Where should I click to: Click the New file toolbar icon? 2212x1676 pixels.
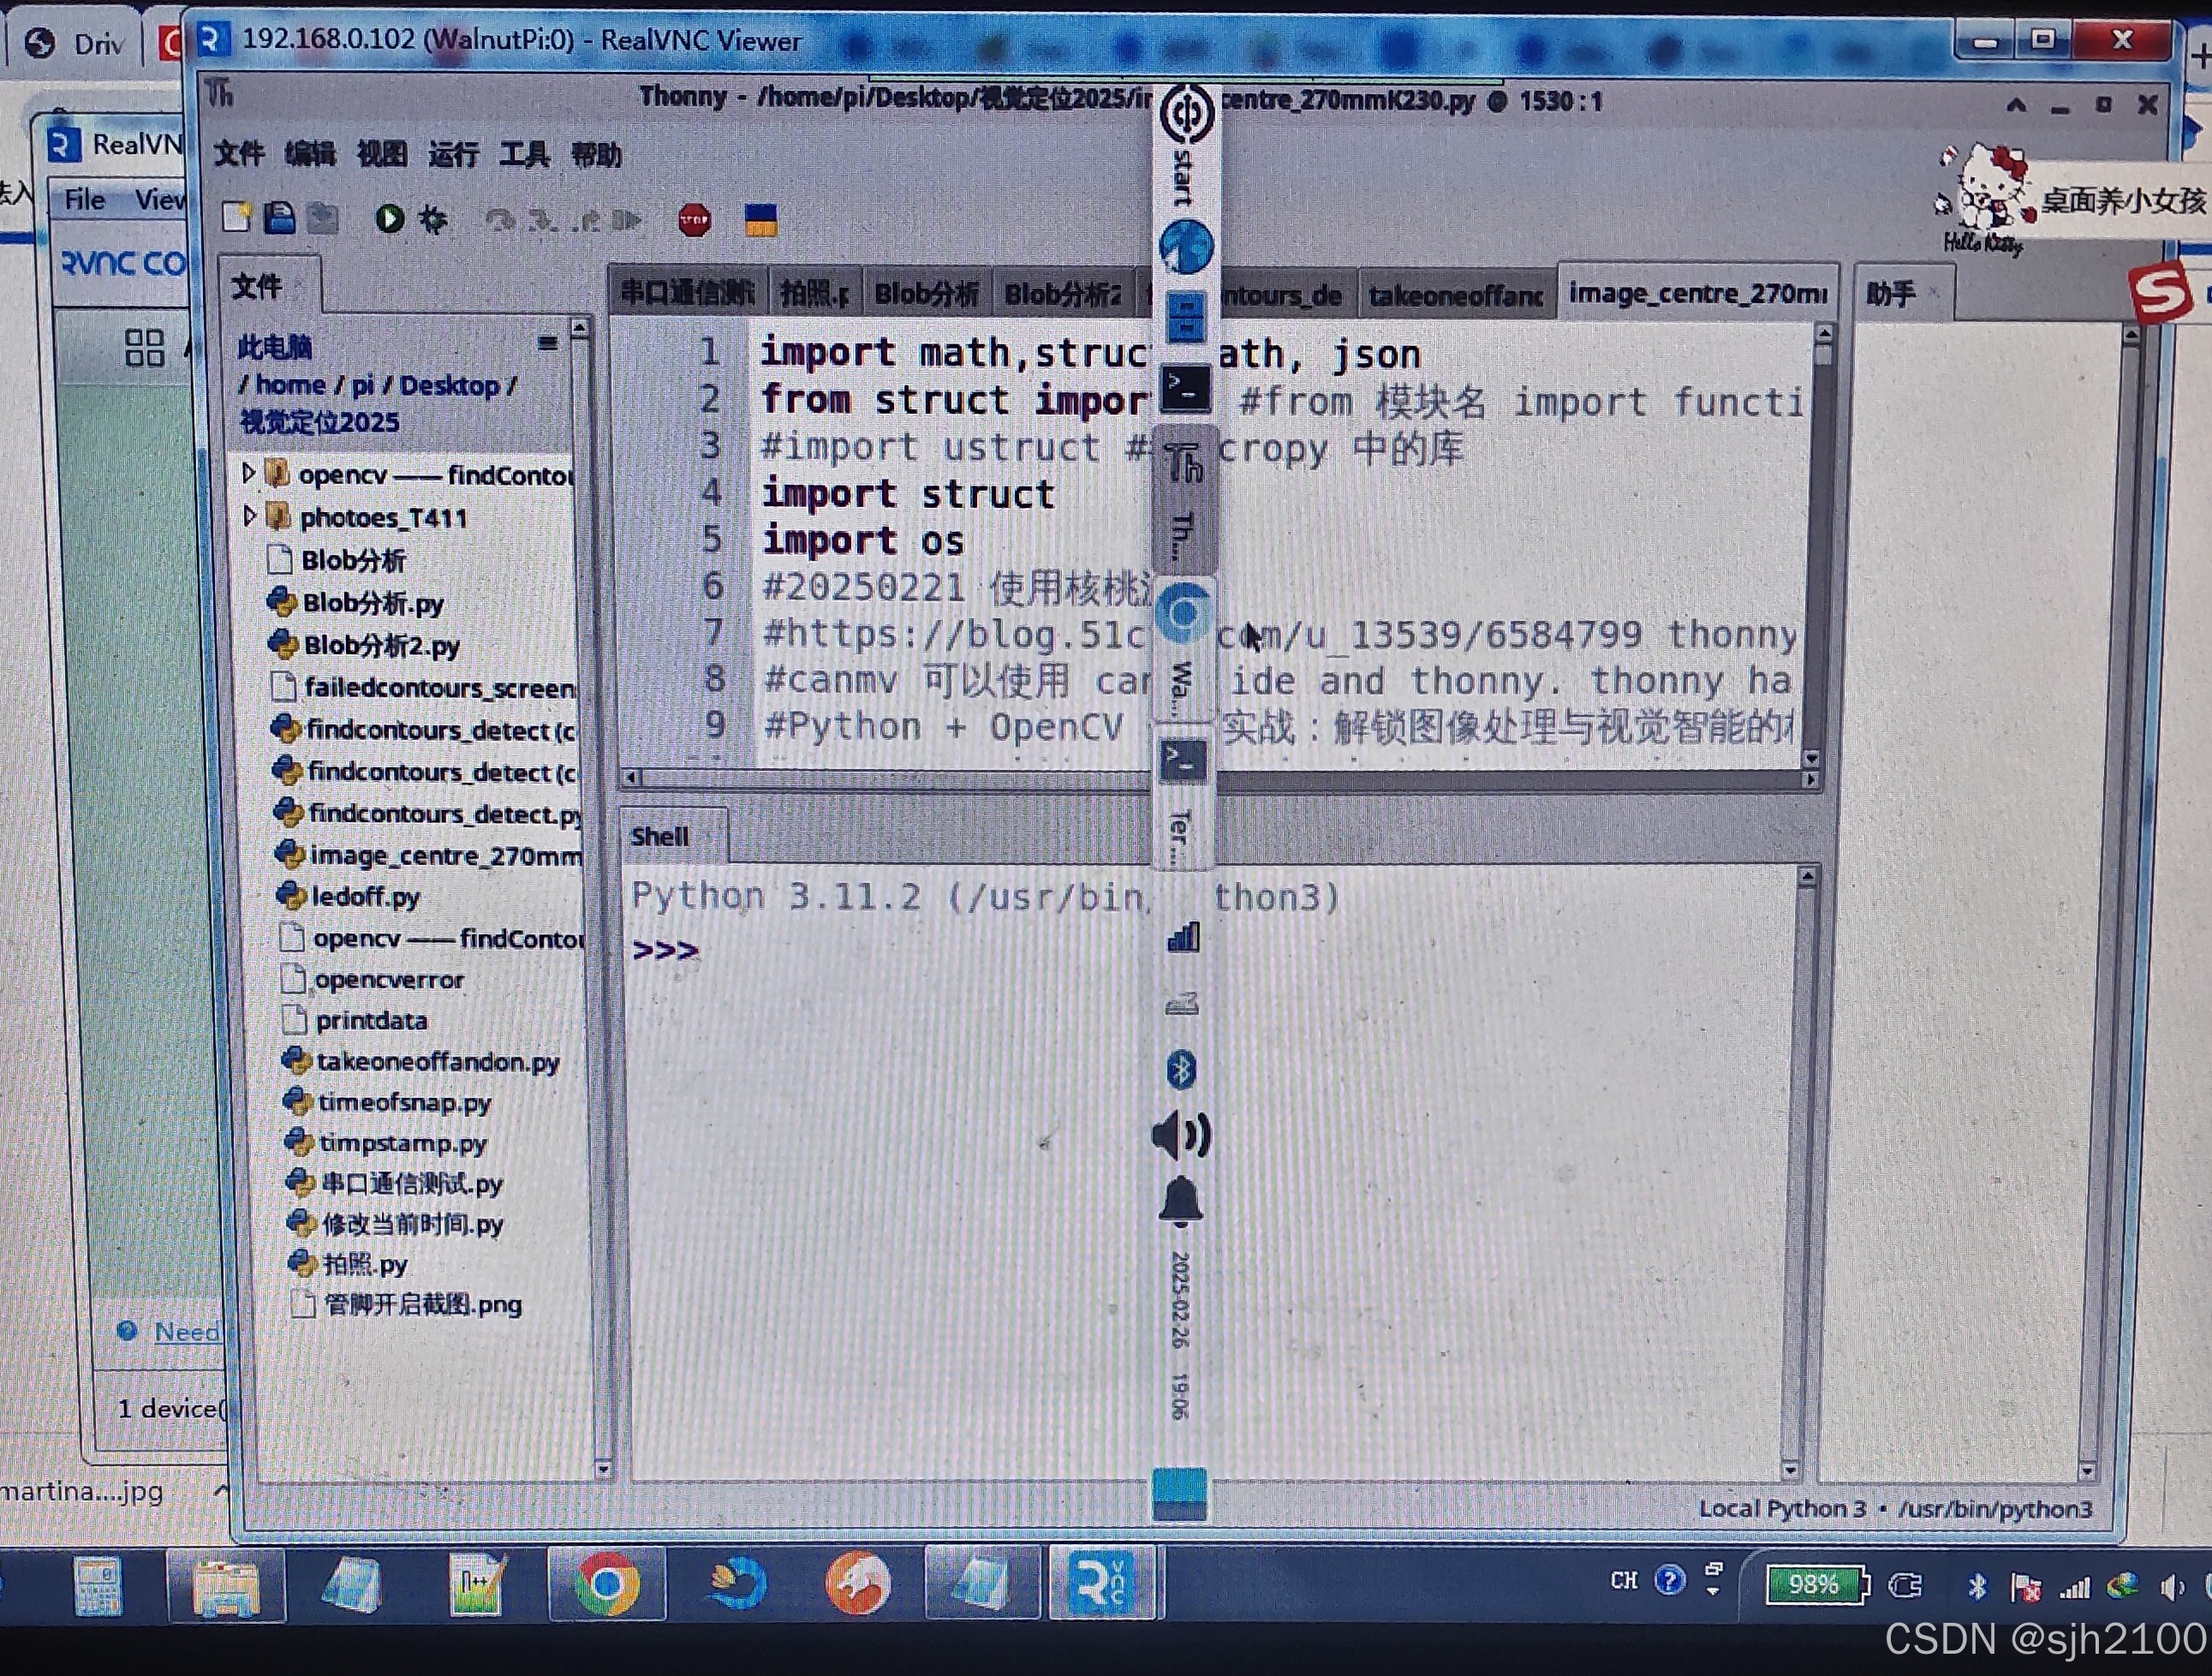(x=236, y=217)
